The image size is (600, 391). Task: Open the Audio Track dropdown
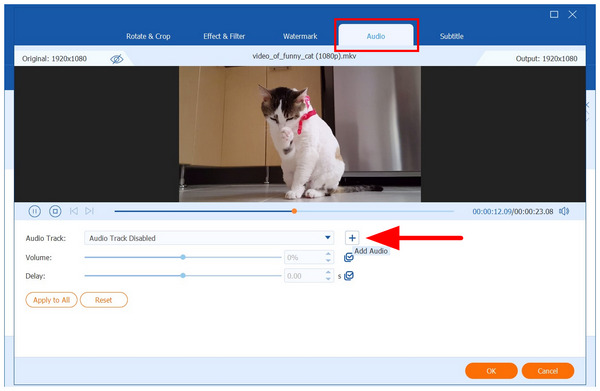click(x=209, y=238)
